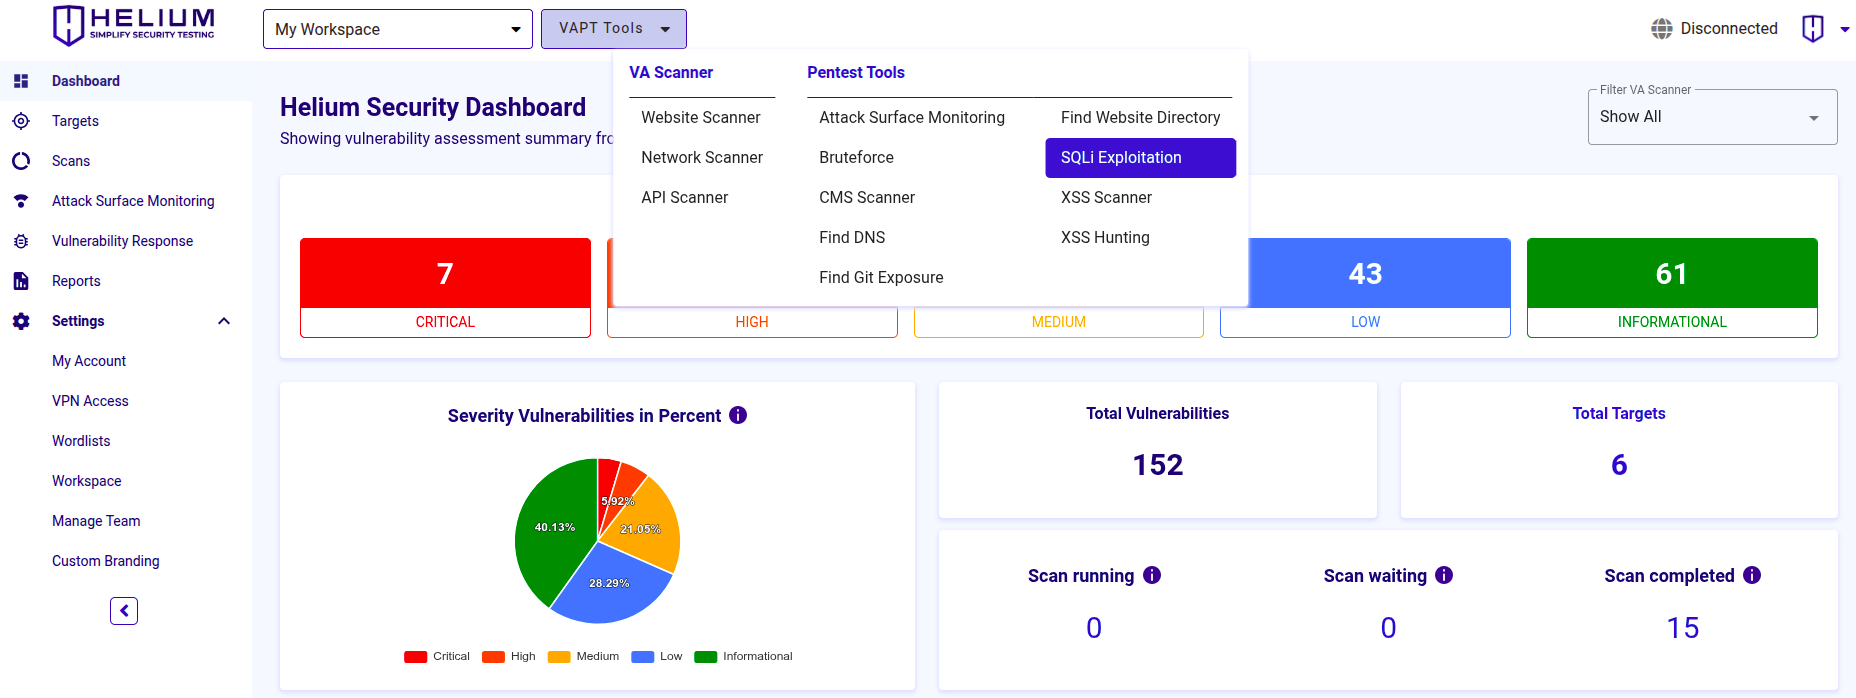Toggle the Critical legend item in chart
Screen dimensions: 1856x698
click(x=437, y=657)
